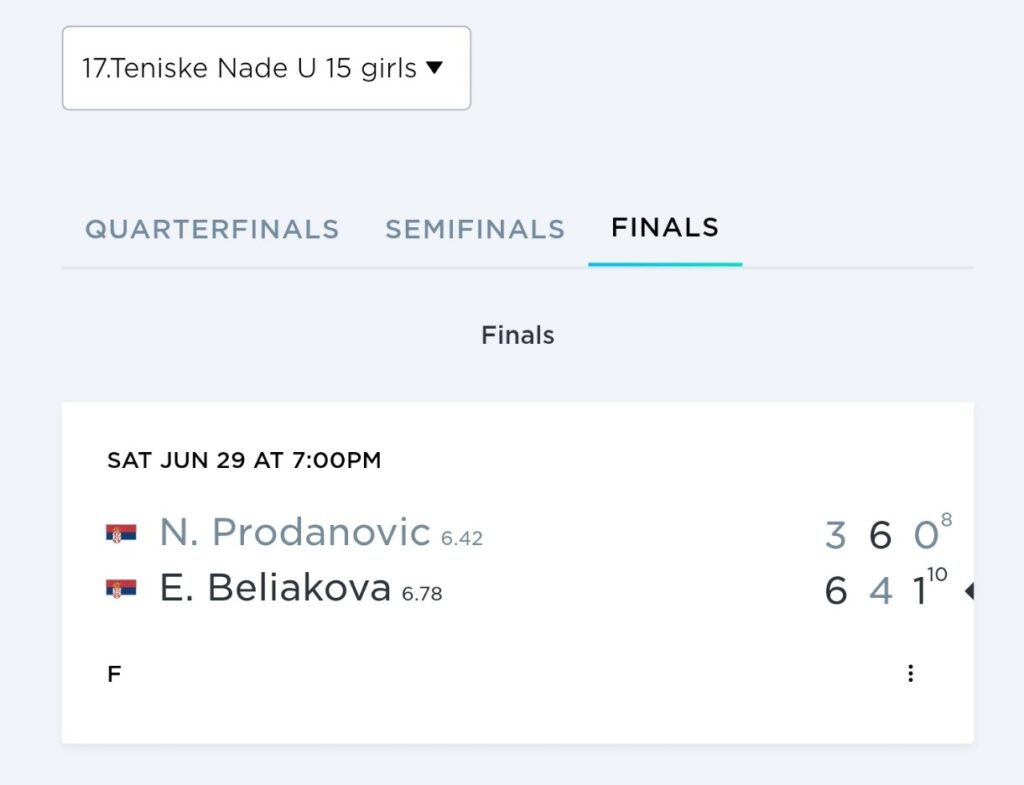Select the Finals tab
The height and width of the screenshot is (785, 1024).
[x=665, y=228]
